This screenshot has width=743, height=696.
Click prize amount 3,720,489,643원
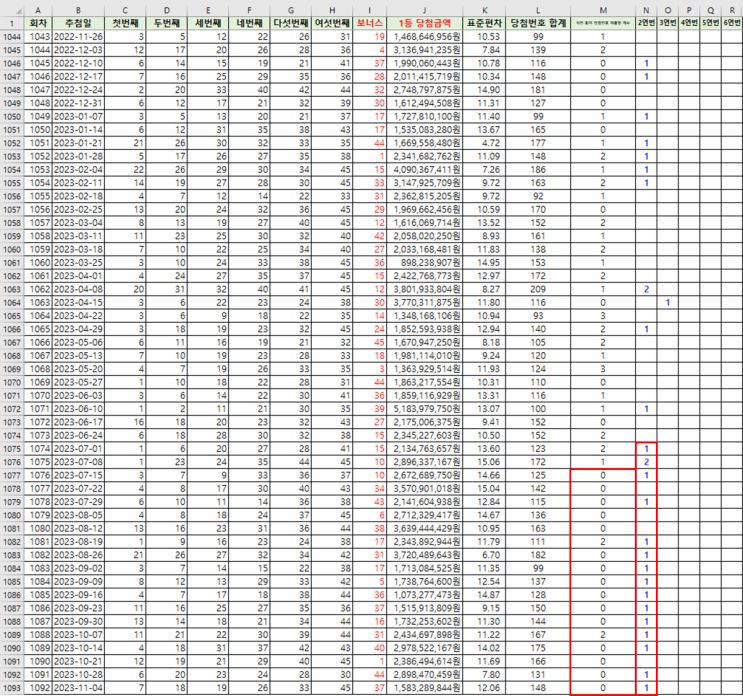coord(425,555)
